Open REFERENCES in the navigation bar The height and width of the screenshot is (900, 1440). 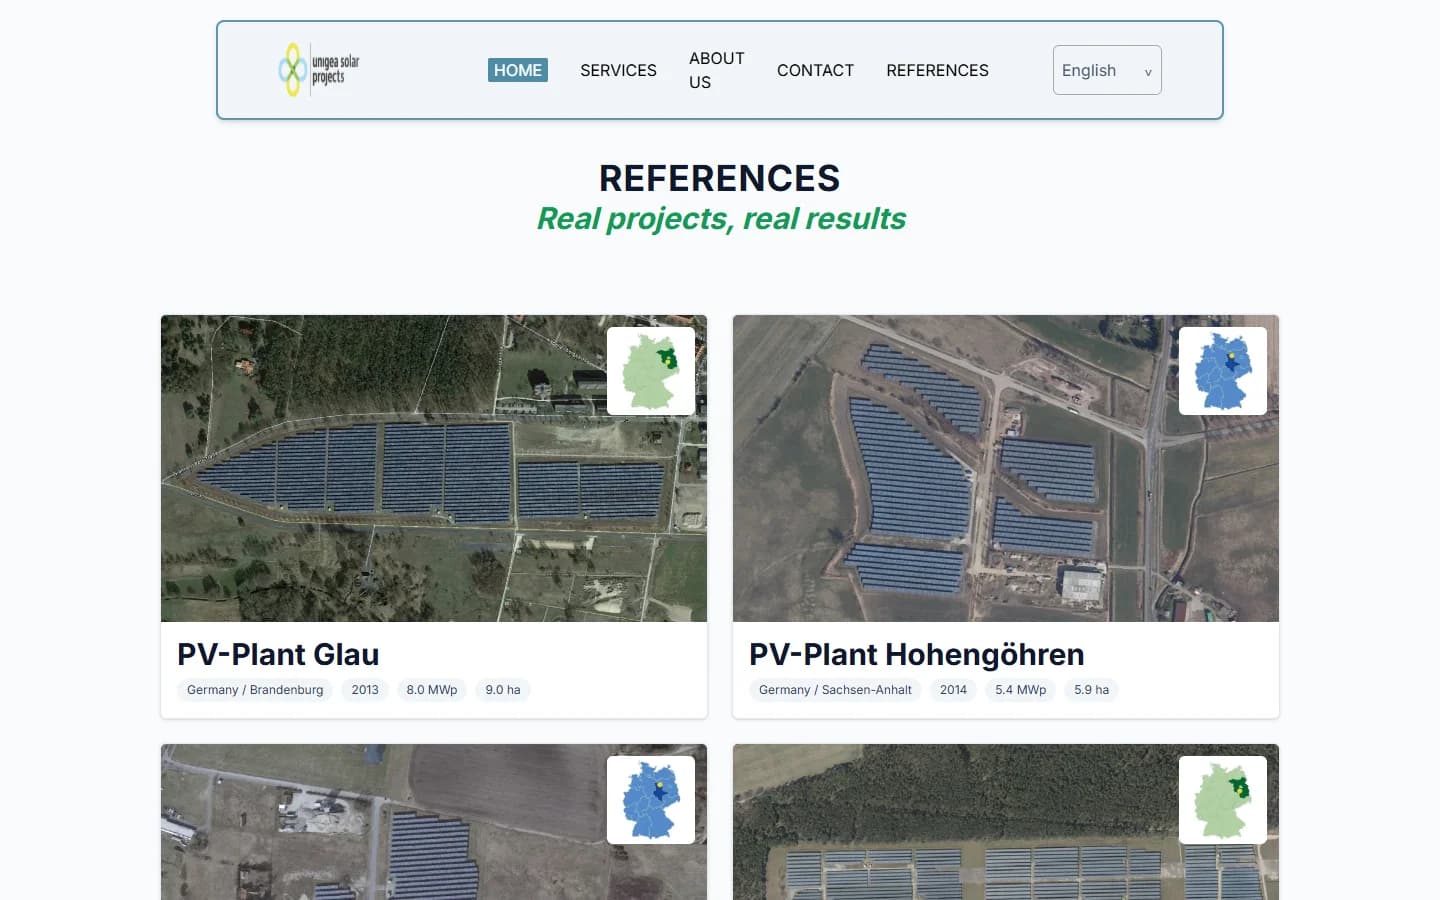coord(937,70)
